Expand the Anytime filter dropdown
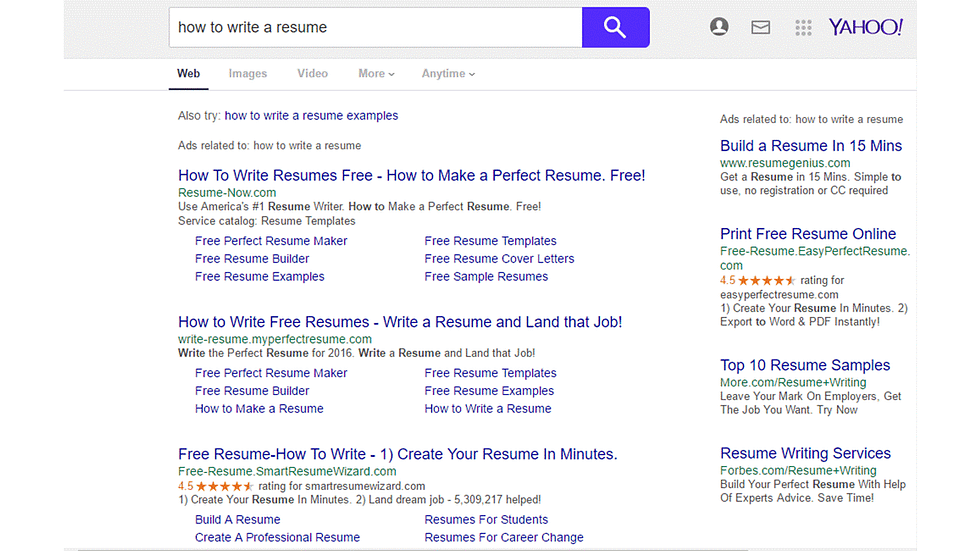Screen dimensions: 980x551 (x=448, y=74)
